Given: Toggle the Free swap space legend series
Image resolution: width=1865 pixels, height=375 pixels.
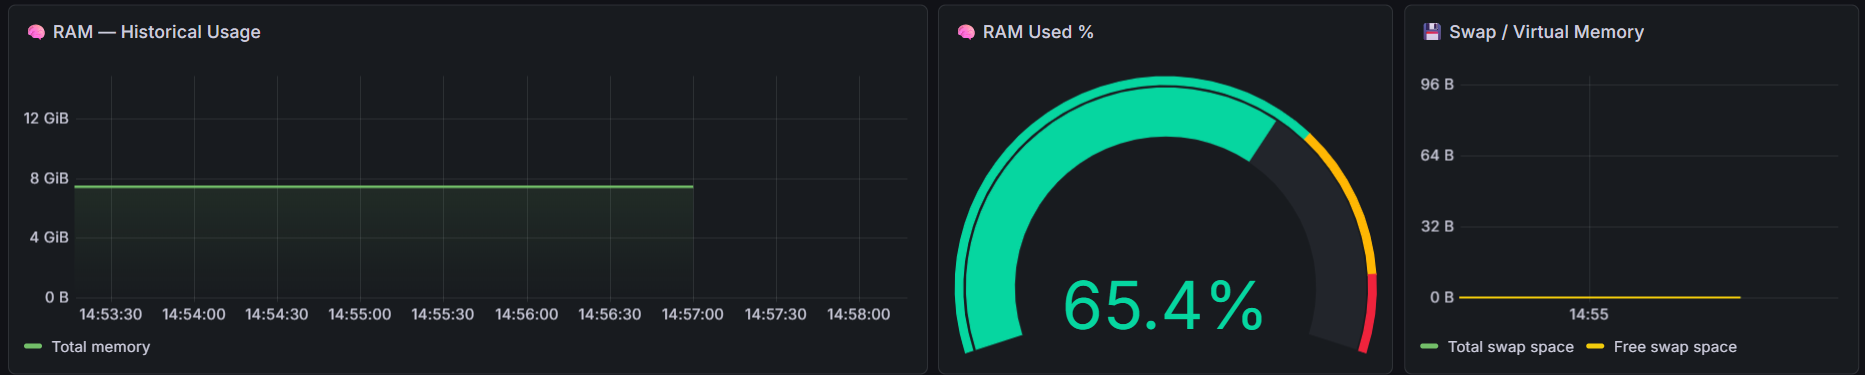Looking at the screenshot, I should click(1675, 347).
